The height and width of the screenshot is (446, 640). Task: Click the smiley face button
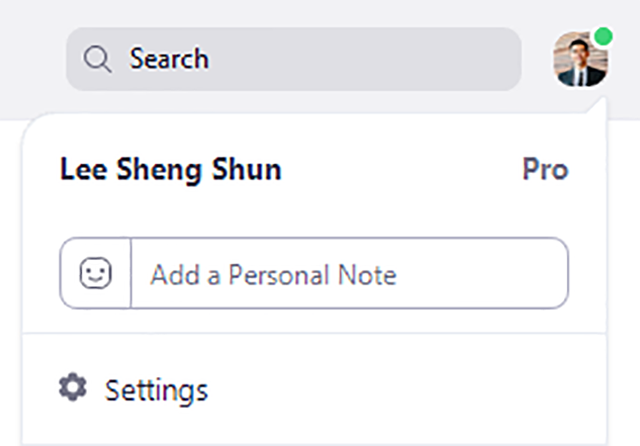tap(96, 273)
